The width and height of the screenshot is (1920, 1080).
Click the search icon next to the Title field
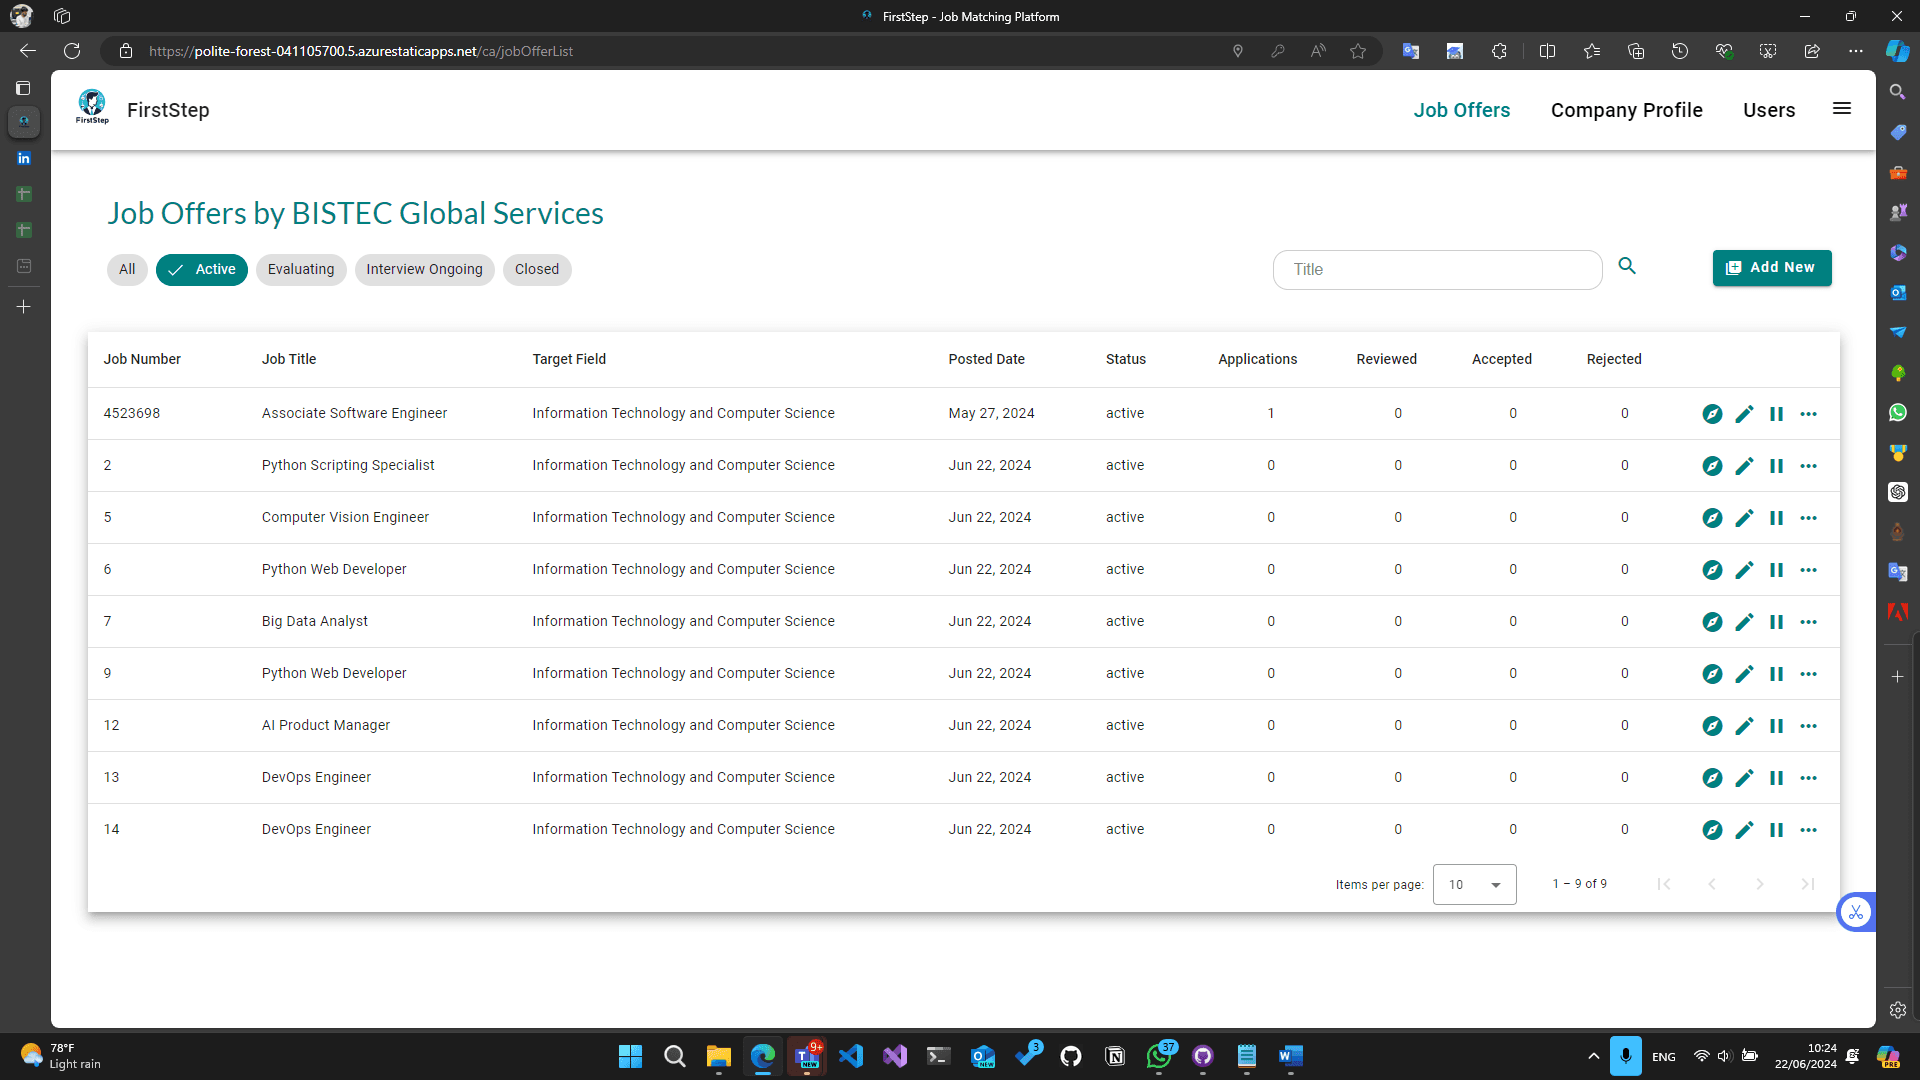pyautogui.click(x=1628, y=266)
